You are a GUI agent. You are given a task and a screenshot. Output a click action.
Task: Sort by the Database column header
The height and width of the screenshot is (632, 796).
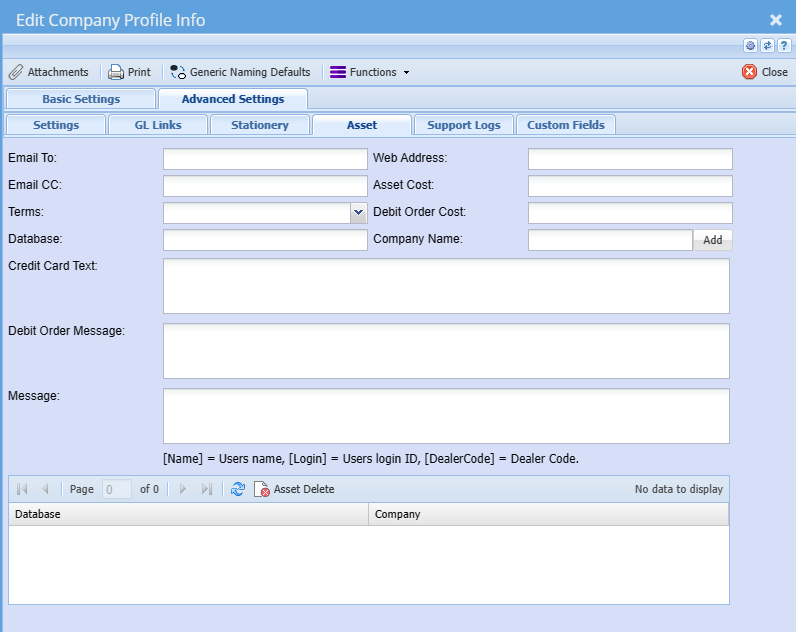pyautogui.click(x=188, y=514)
